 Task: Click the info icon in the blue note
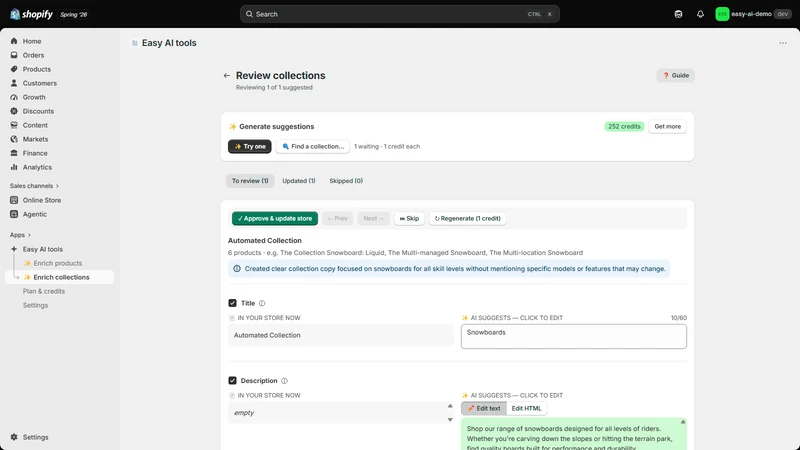[237, 269]
